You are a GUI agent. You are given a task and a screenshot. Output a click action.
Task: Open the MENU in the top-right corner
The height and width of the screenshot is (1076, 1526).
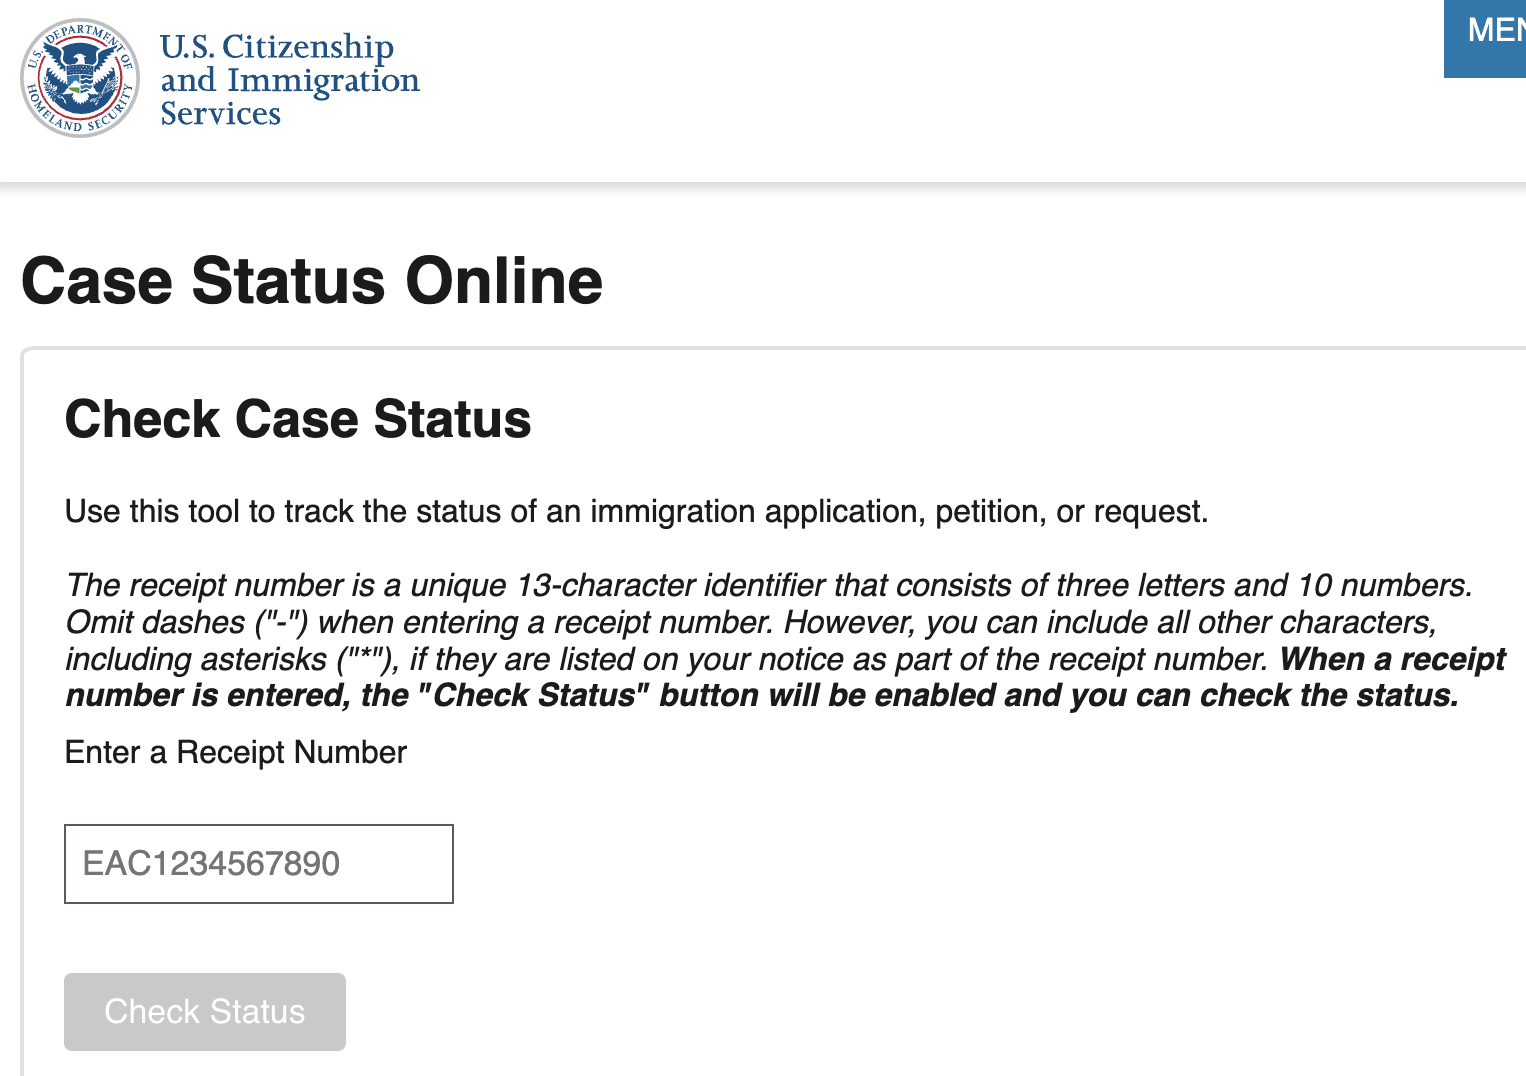[1490, 38]
